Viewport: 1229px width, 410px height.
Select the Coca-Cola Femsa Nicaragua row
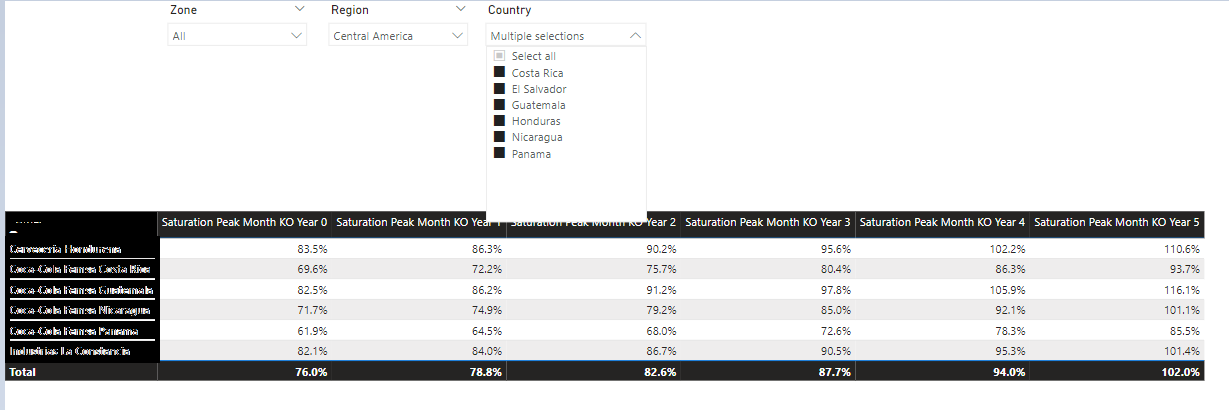80,310
